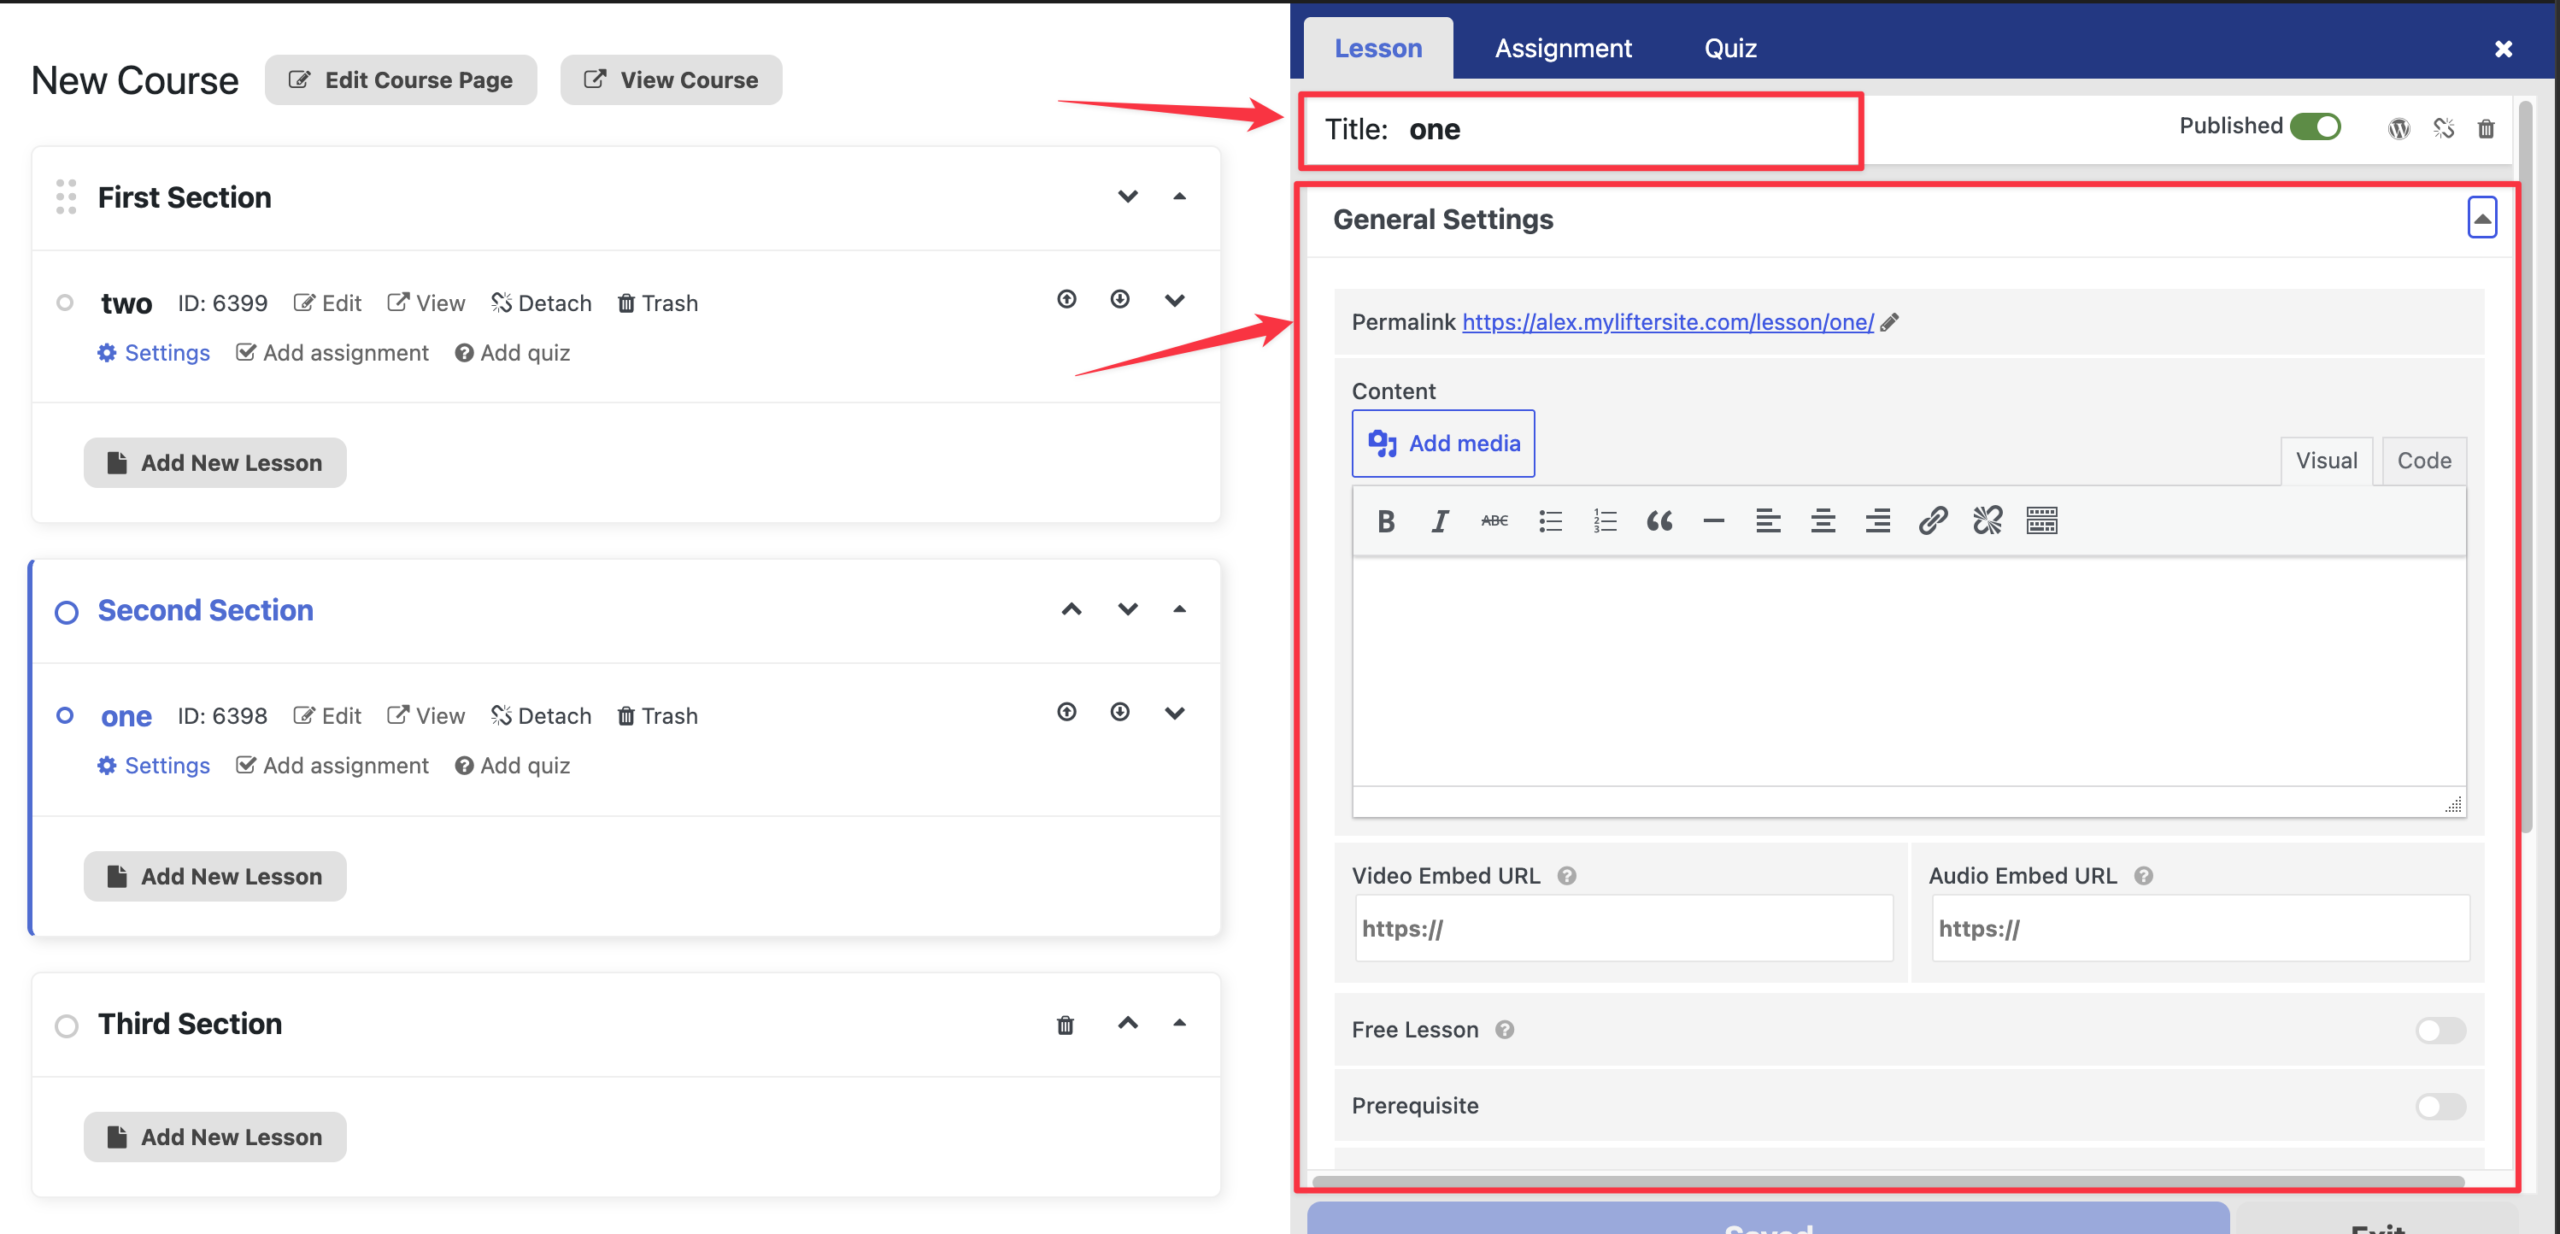This screenshot has height=1234, width=2560.
Task: Grab the First Section drag handle
Action: tap(66, 197)
